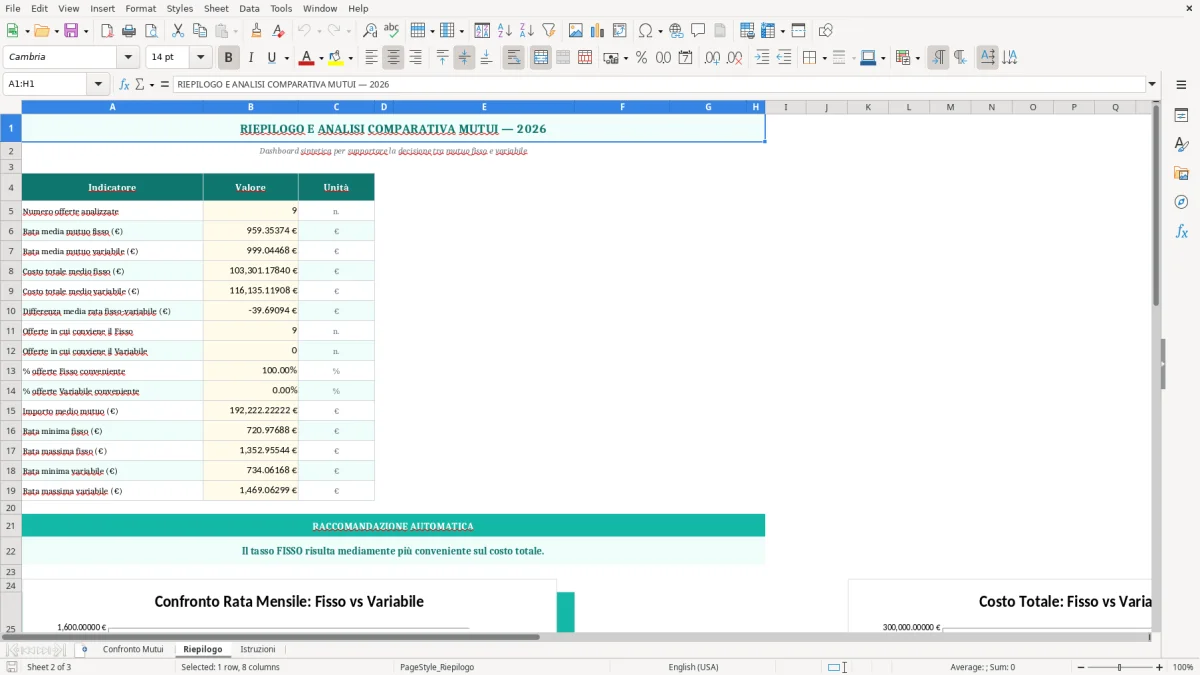Open sidebar Gallery panel icon
The height and width of the screenshot is (675, 1200).
(x=1181, y=173)
